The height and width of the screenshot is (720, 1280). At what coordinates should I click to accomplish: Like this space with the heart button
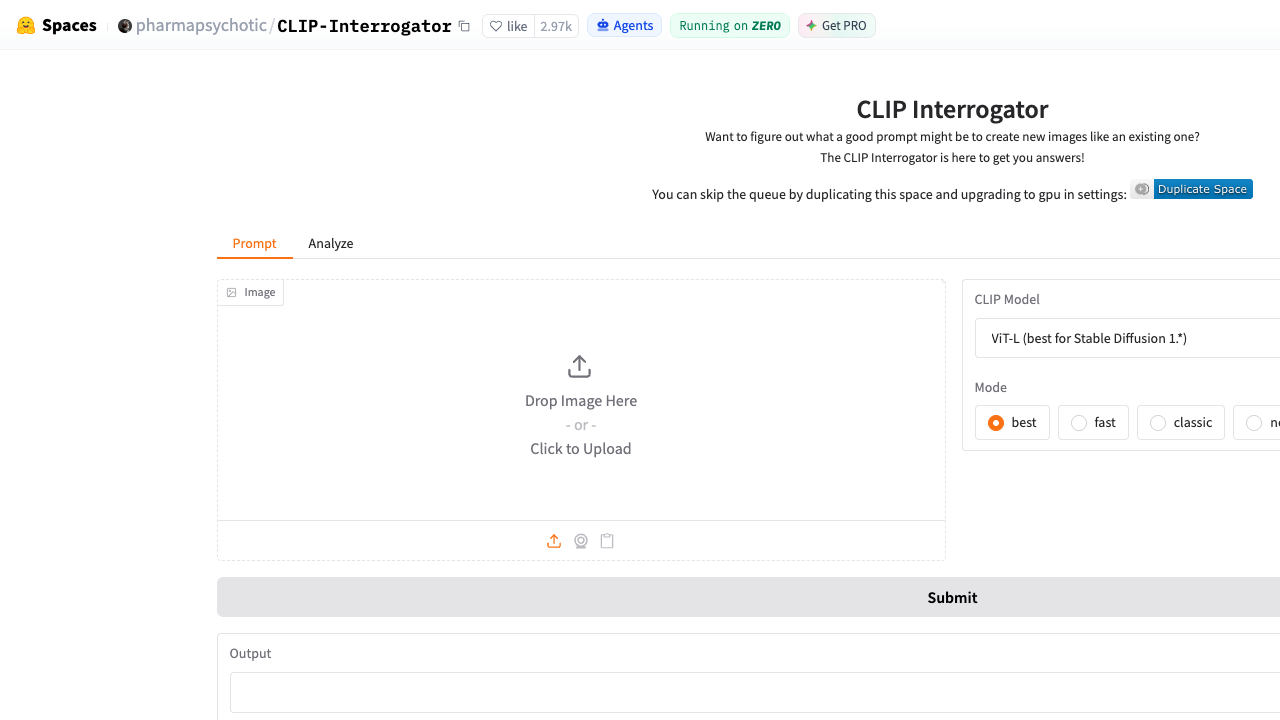[x=508, y=26]
